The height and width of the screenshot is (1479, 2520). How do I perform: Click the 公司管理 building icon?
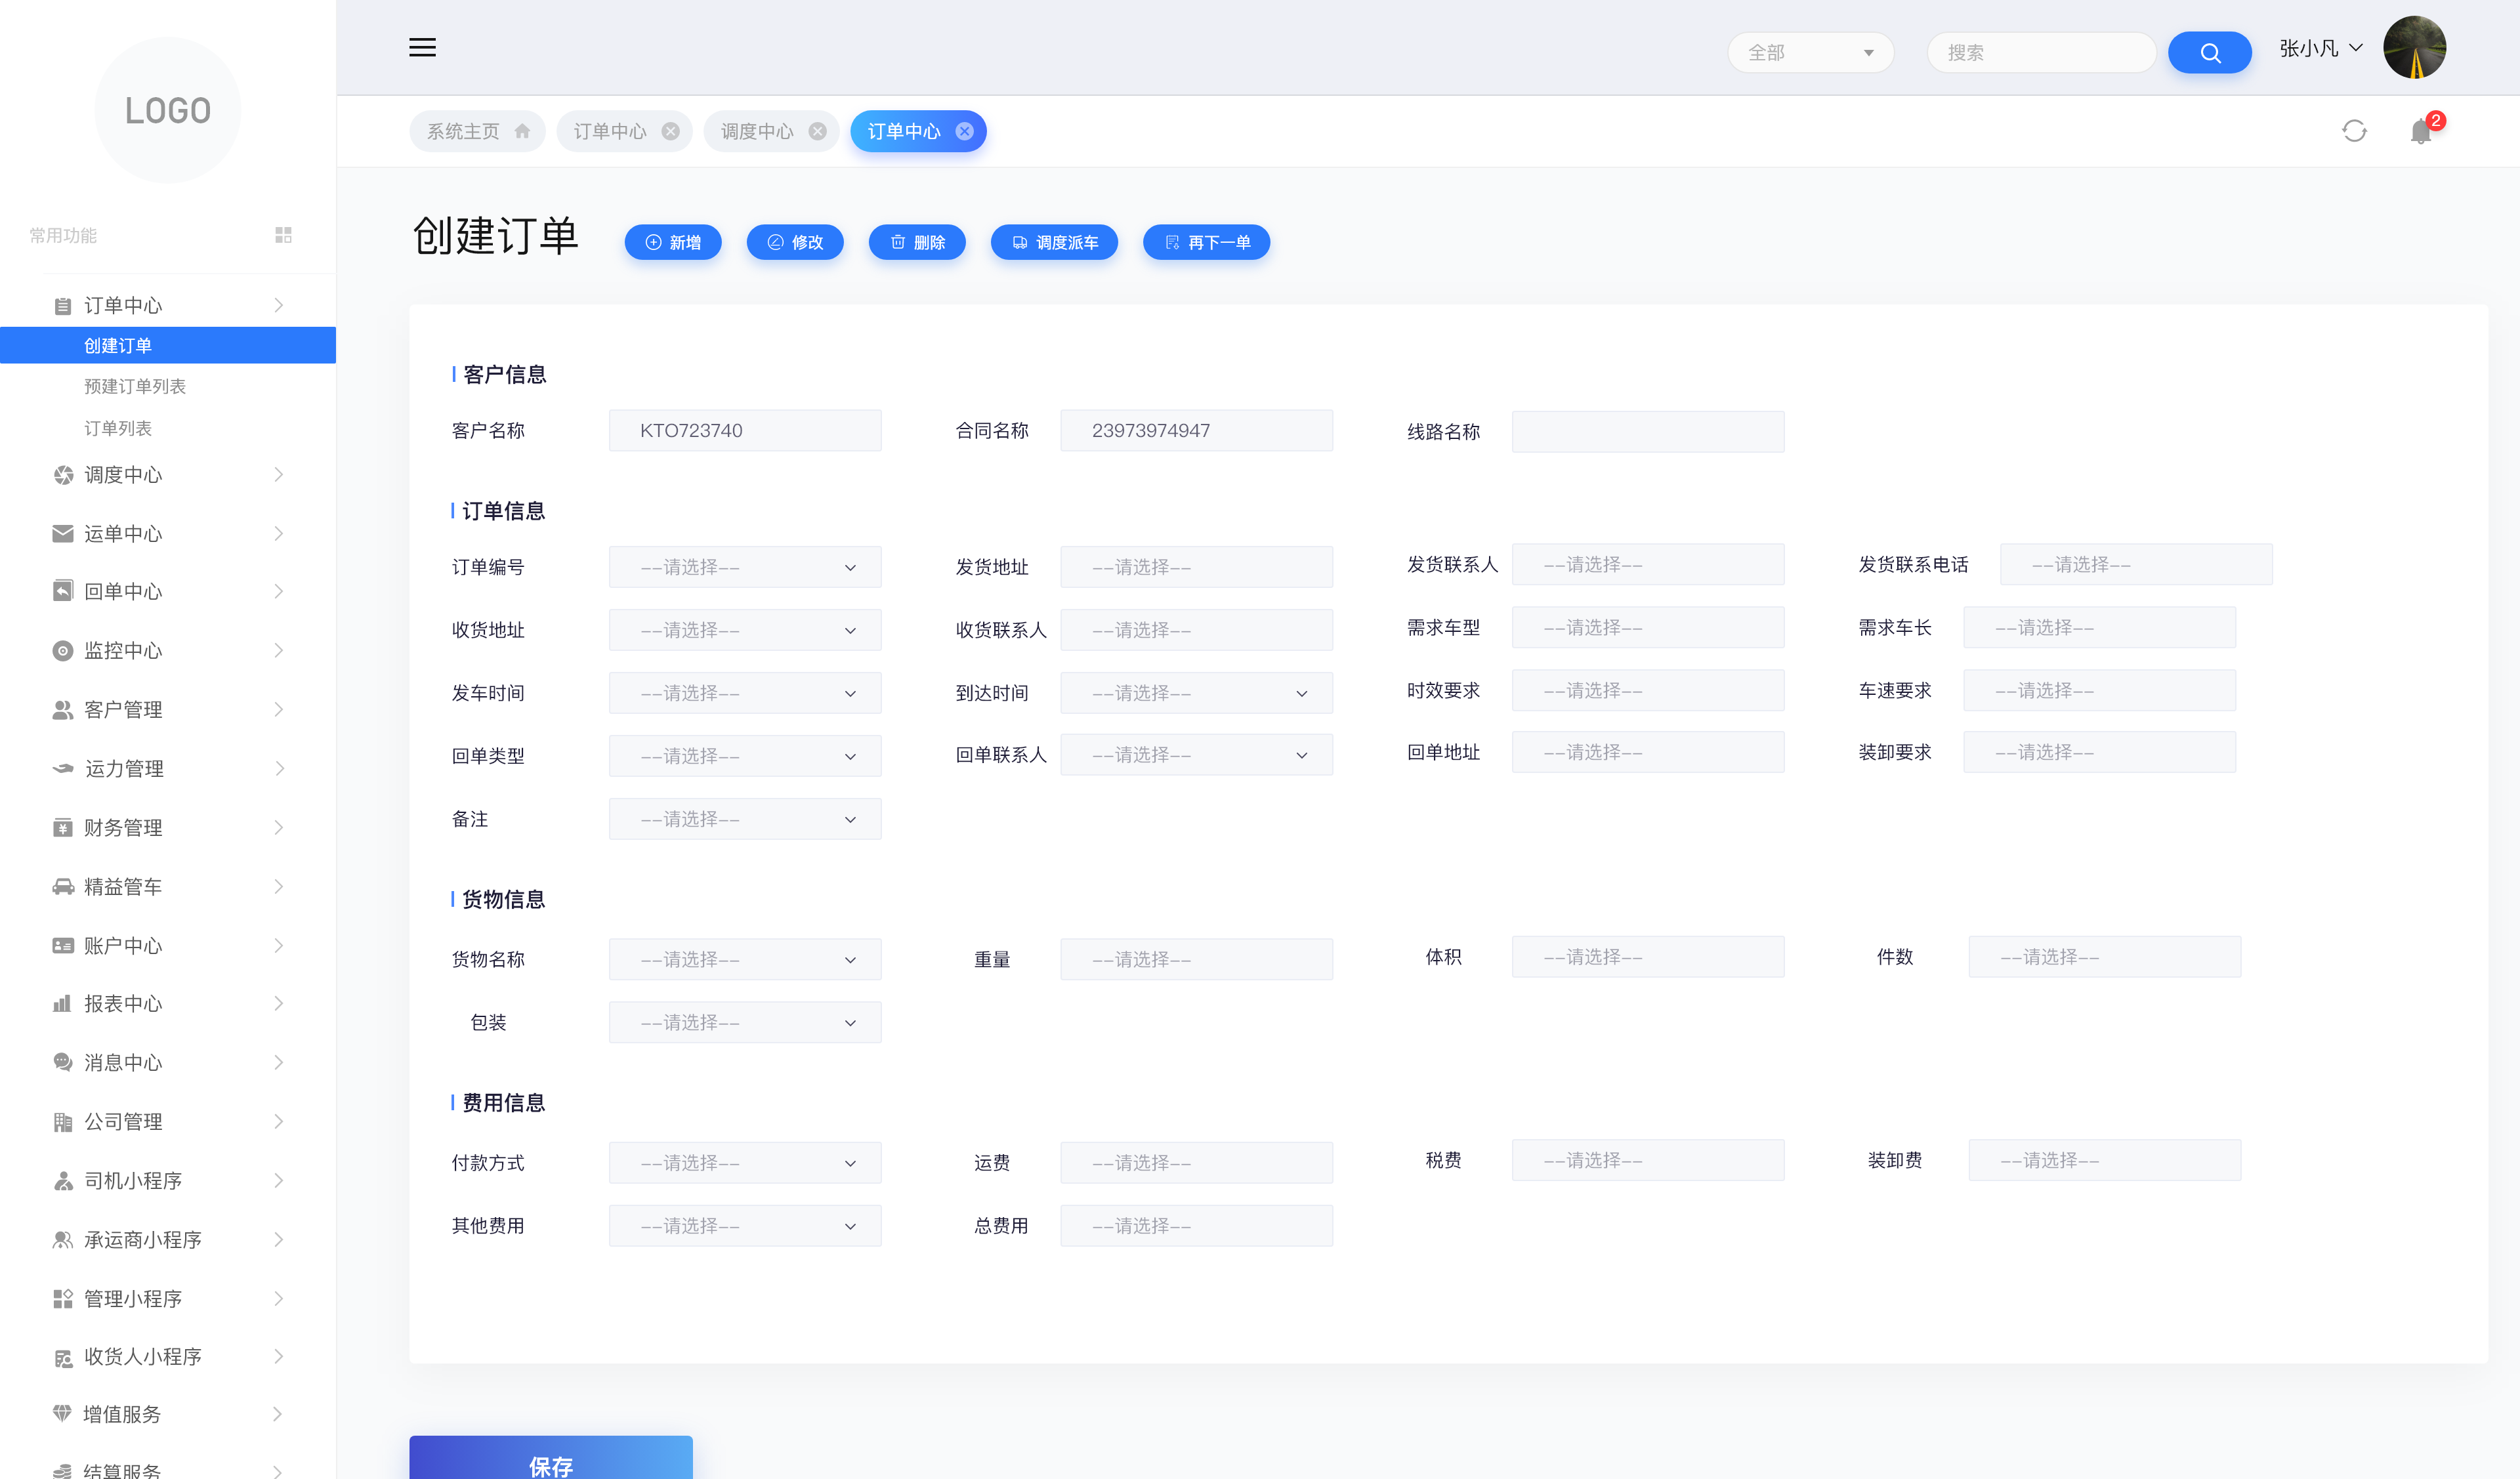(x=62, y=1121)
